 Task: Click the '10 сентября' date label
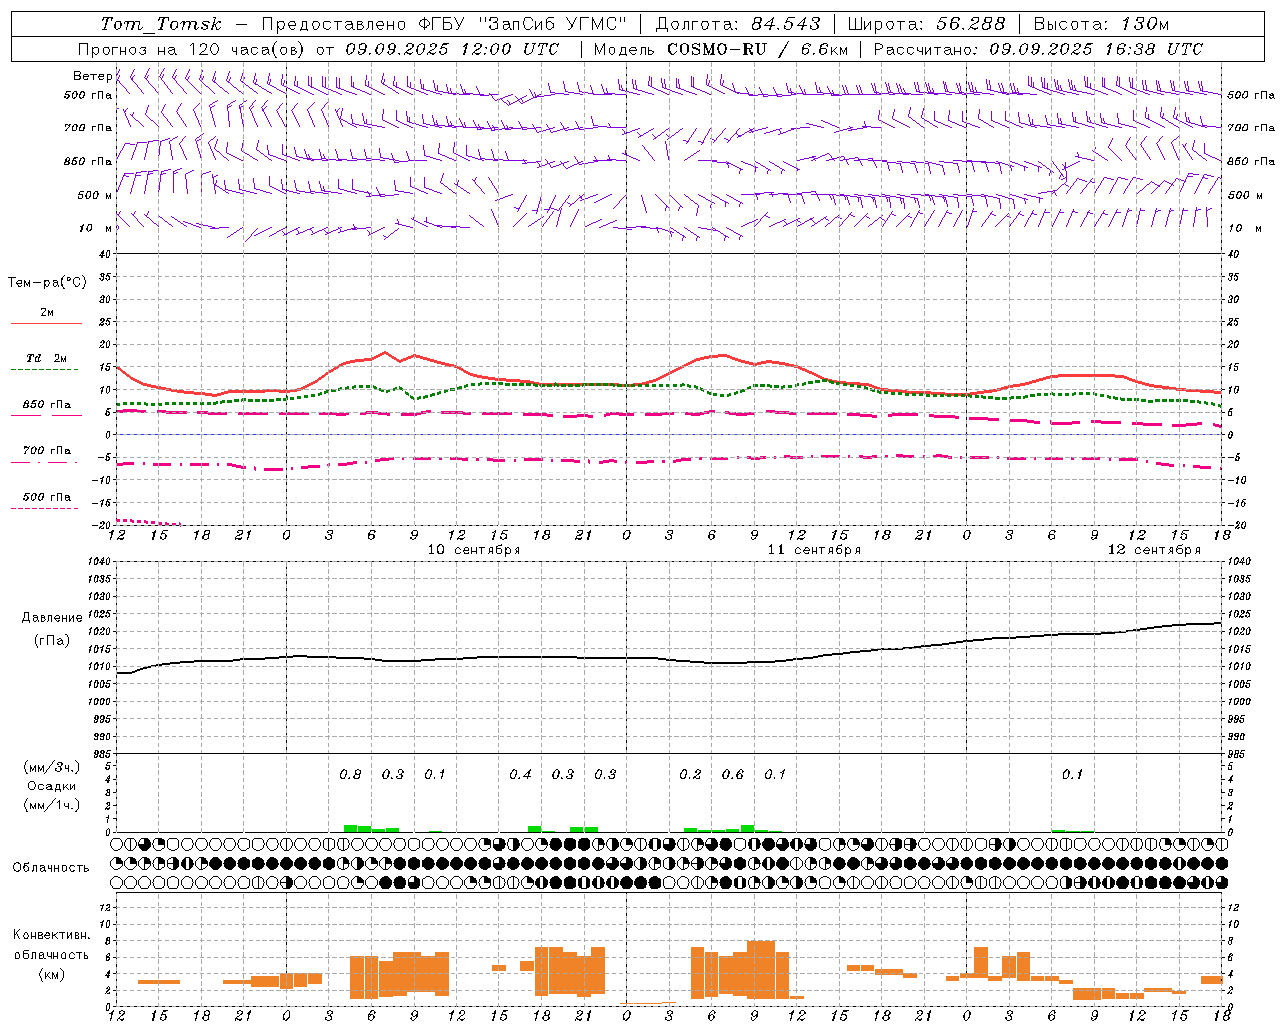click(474, 550)
